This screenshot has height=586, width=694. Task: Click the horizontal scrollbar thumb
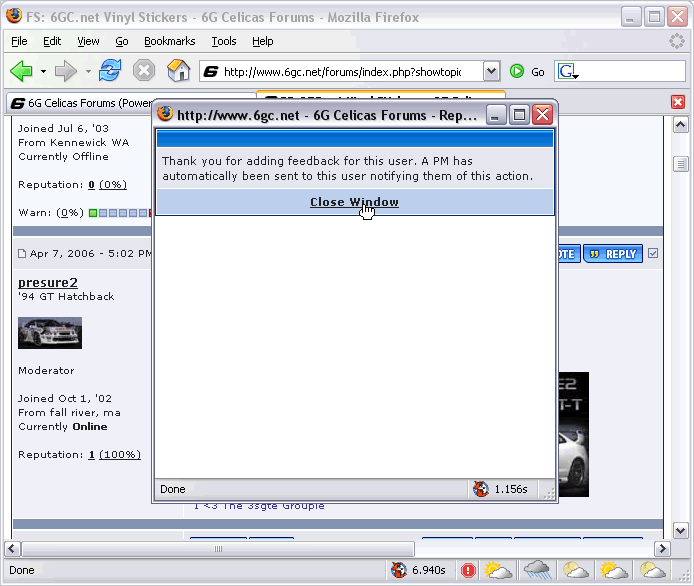tap(218, 549)
